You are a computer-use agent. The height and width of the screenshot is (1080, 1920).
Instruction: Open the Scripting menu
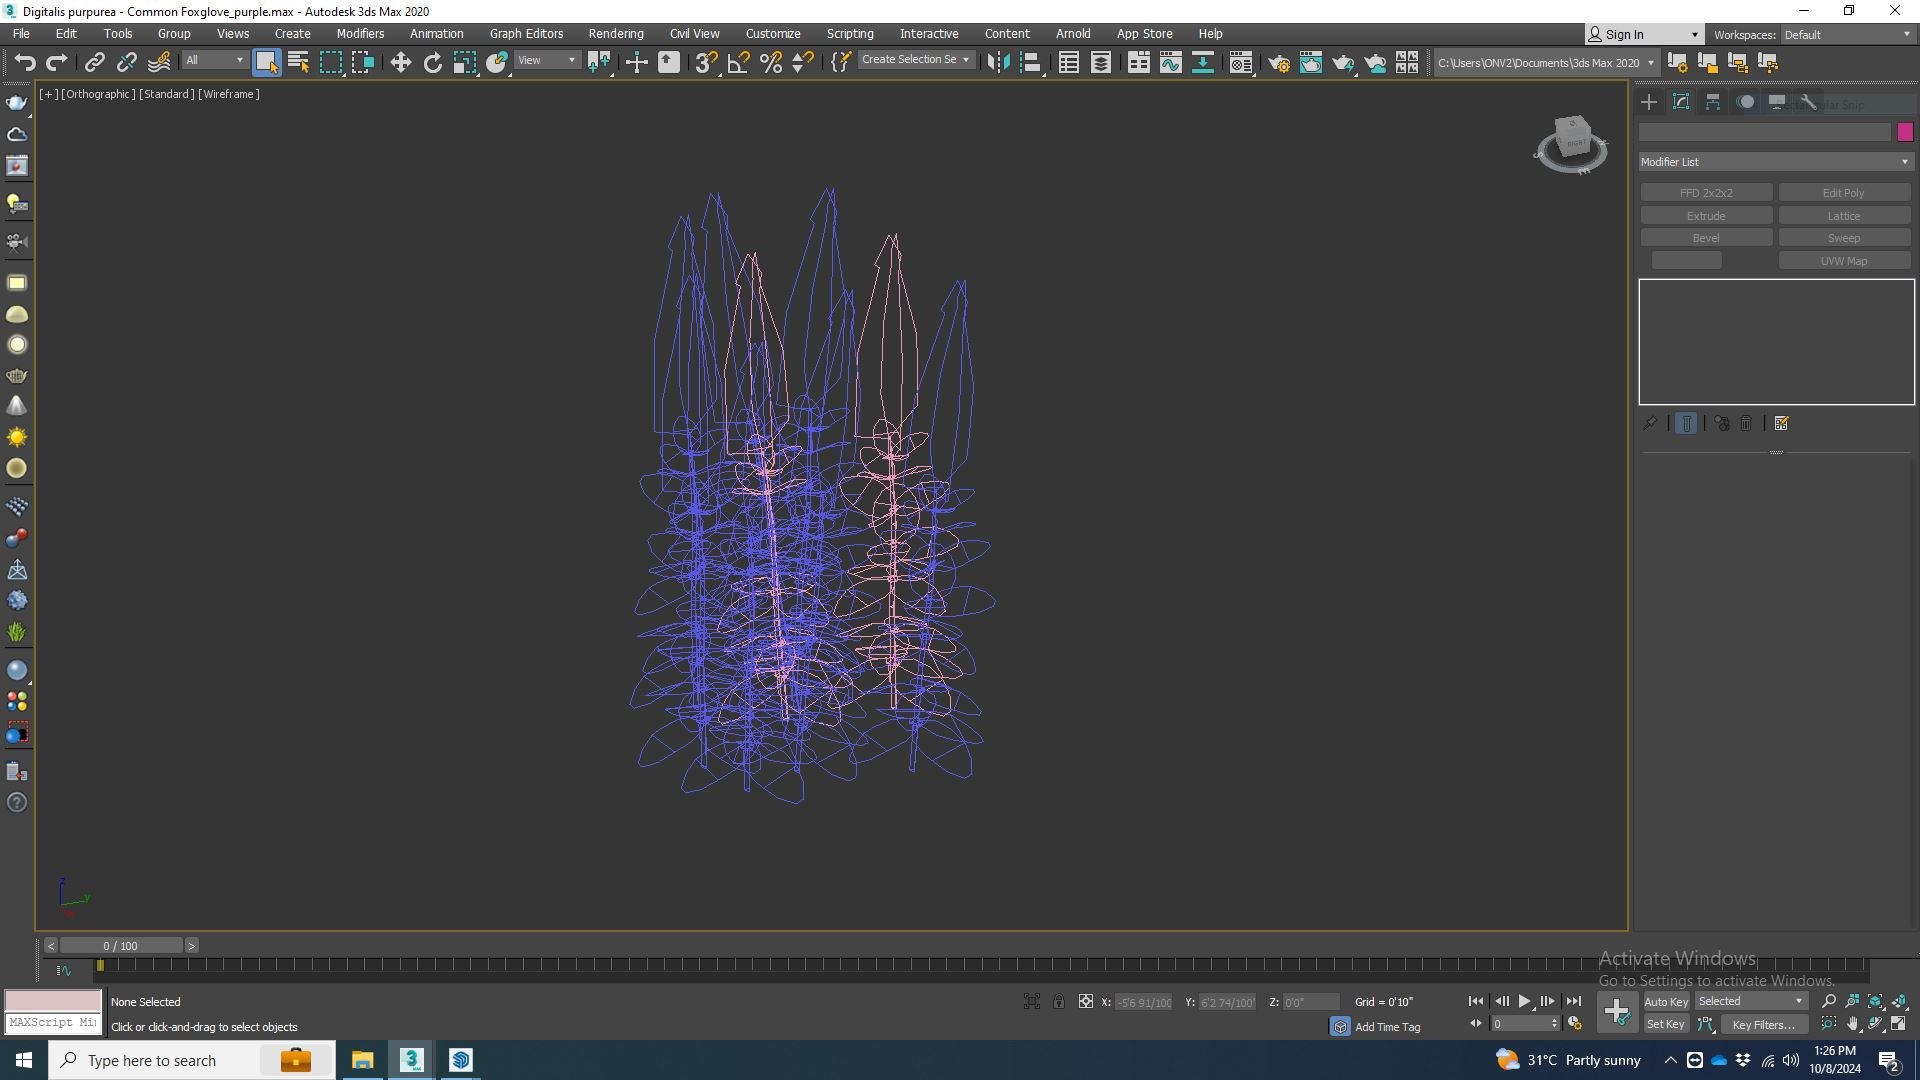coord(850,33)
